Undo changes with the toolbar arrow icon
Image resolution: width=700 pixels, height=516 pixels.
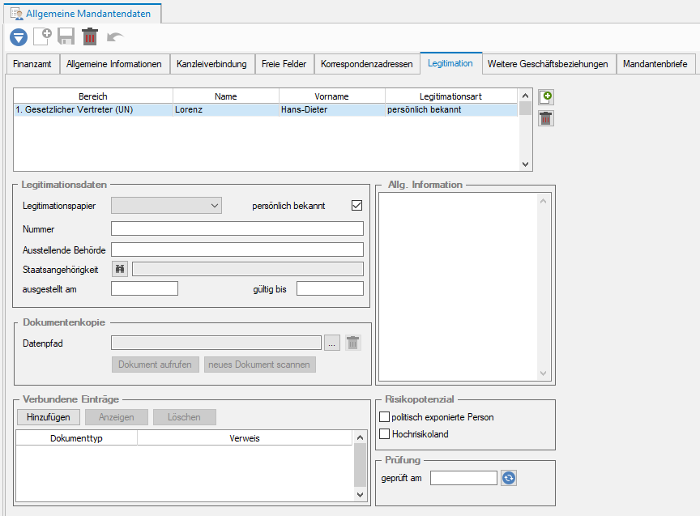click(x=115, y=37)
